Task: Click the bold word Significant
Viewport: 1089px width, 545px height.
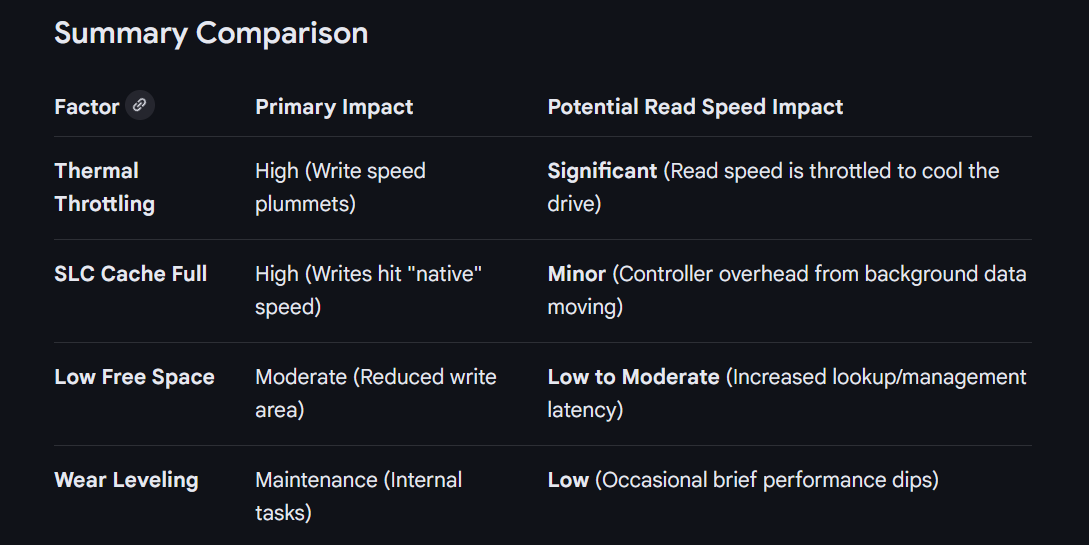Action: click(602, 171)
